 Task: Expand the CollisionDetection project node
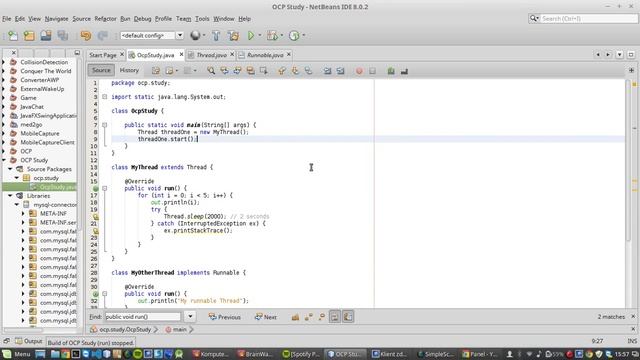coord(4,62)
